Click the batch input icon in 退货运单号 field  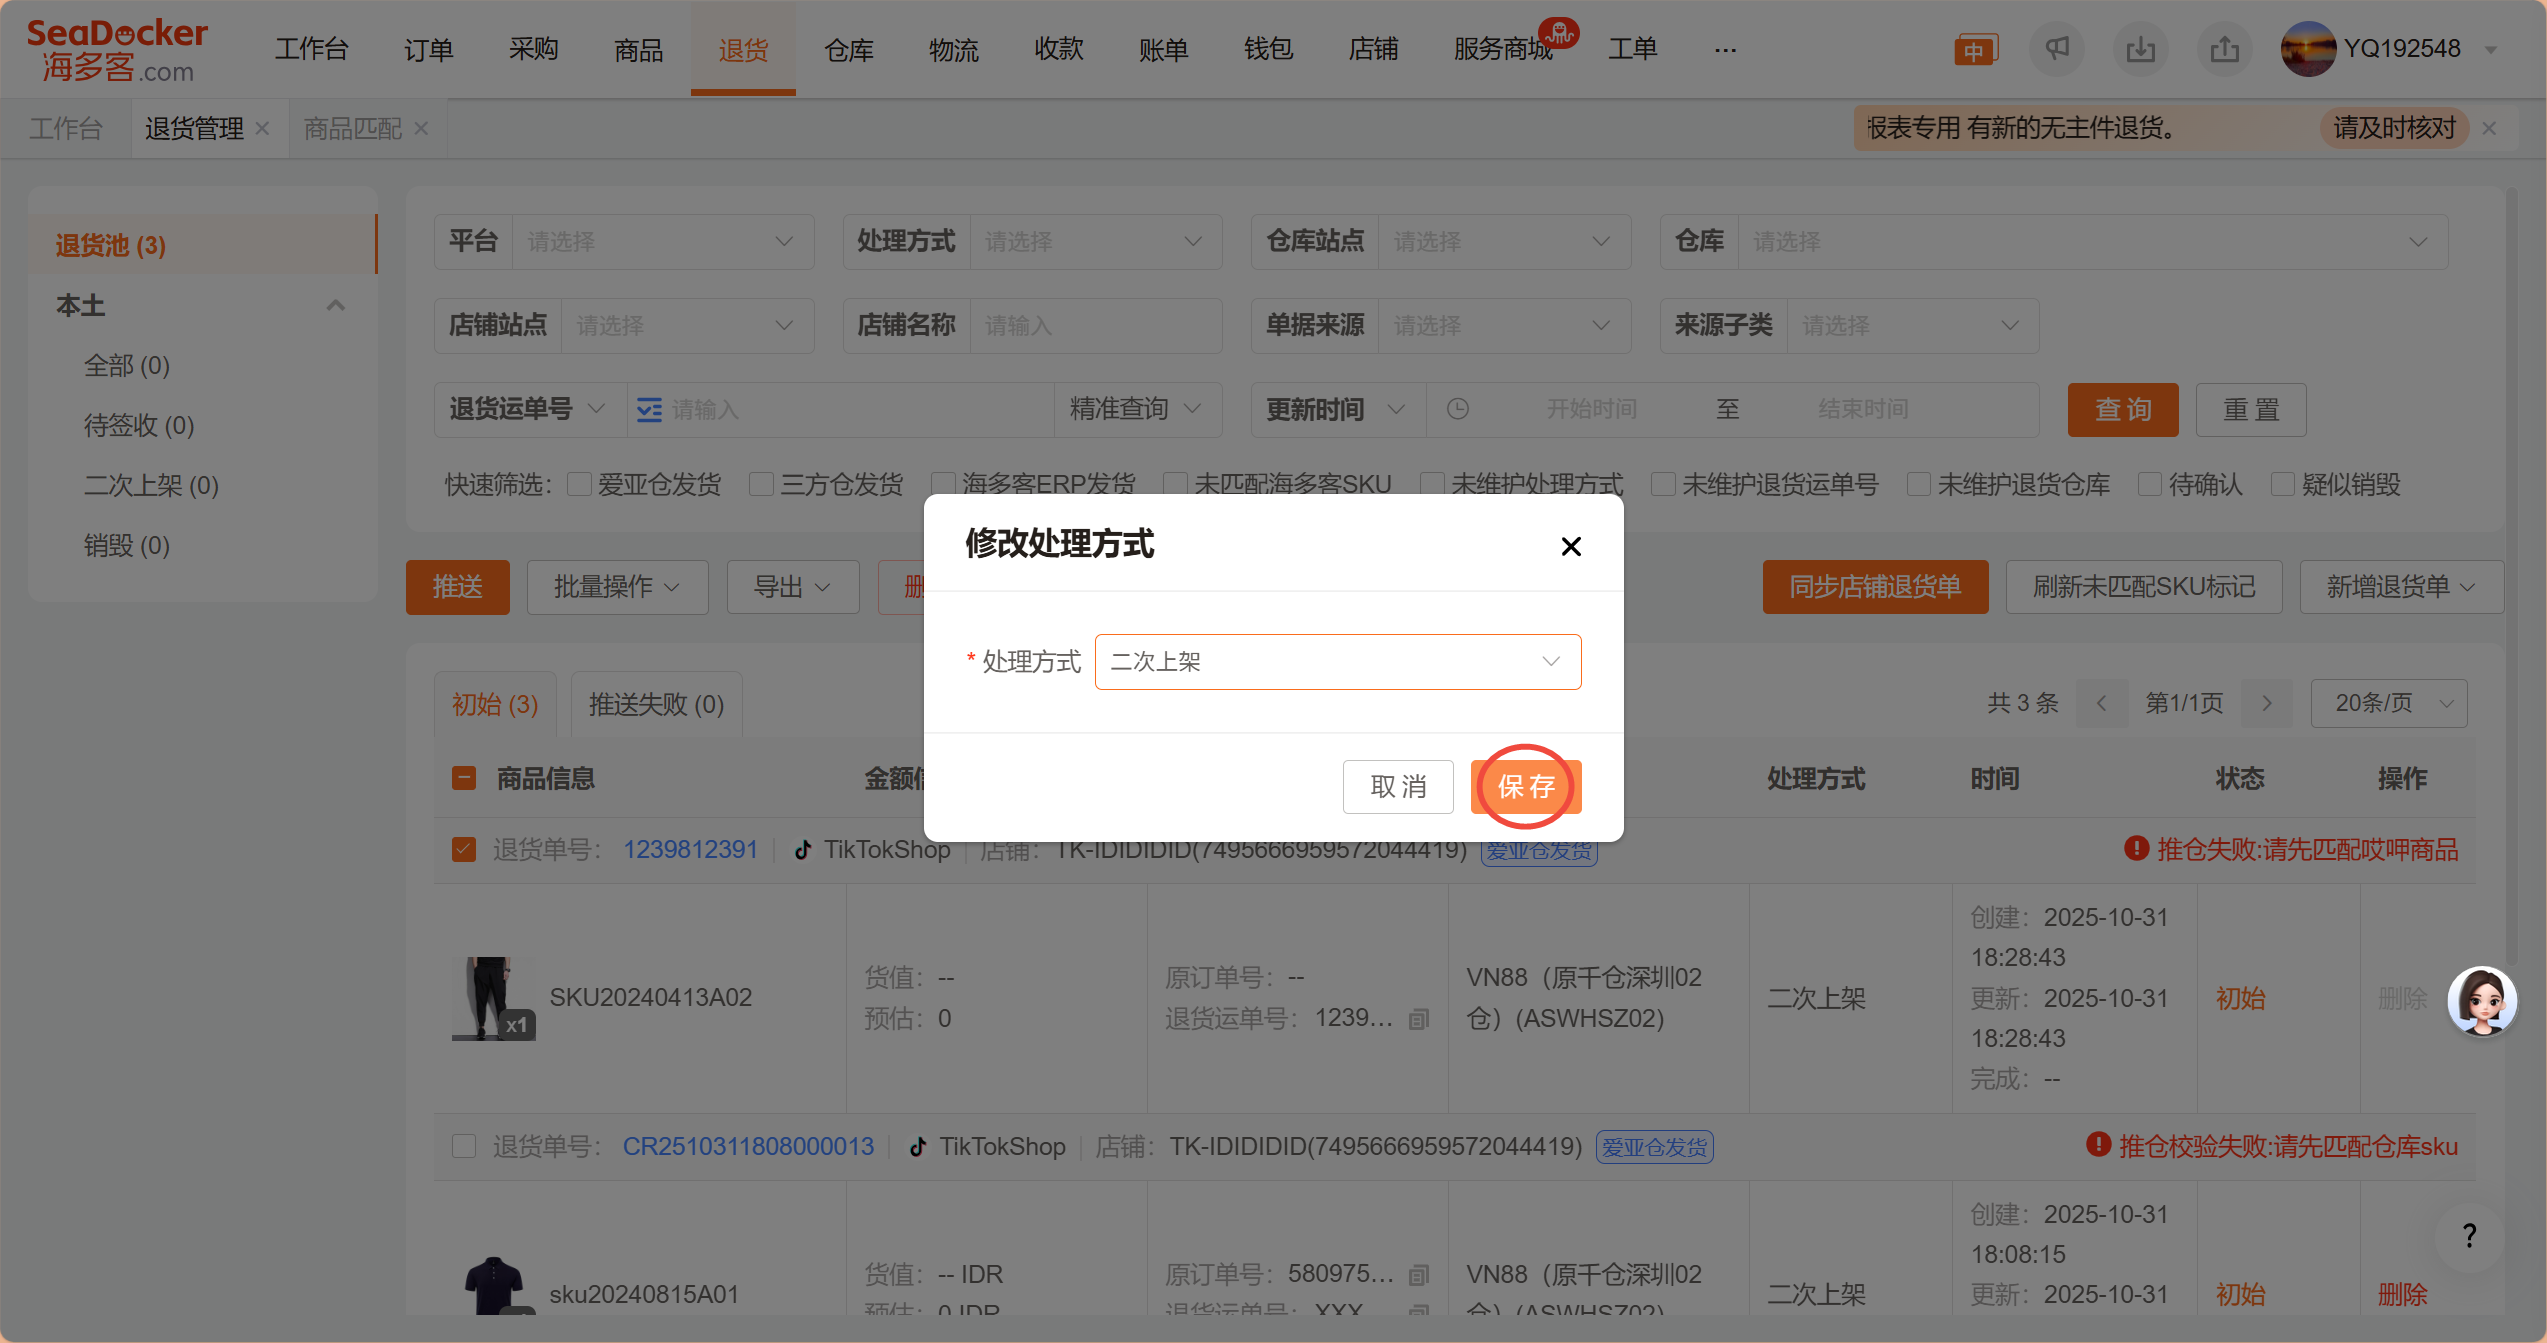pyautogui.click(x=650, y=410)
